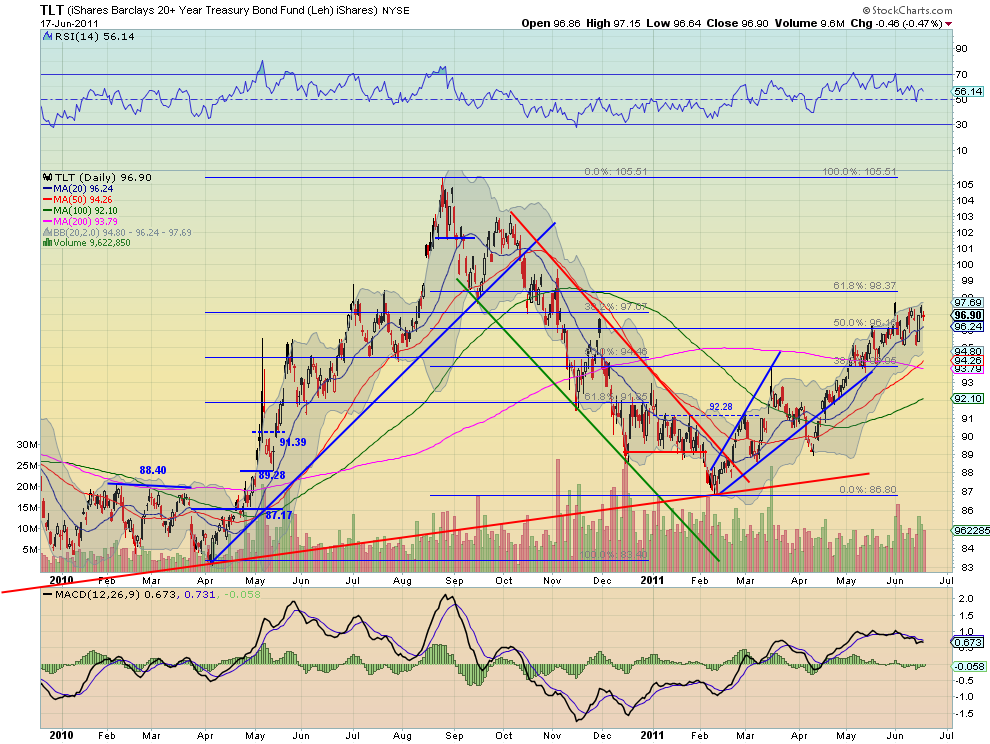Click the MA(200) 93.79 legend entry

tap(85, 222)
